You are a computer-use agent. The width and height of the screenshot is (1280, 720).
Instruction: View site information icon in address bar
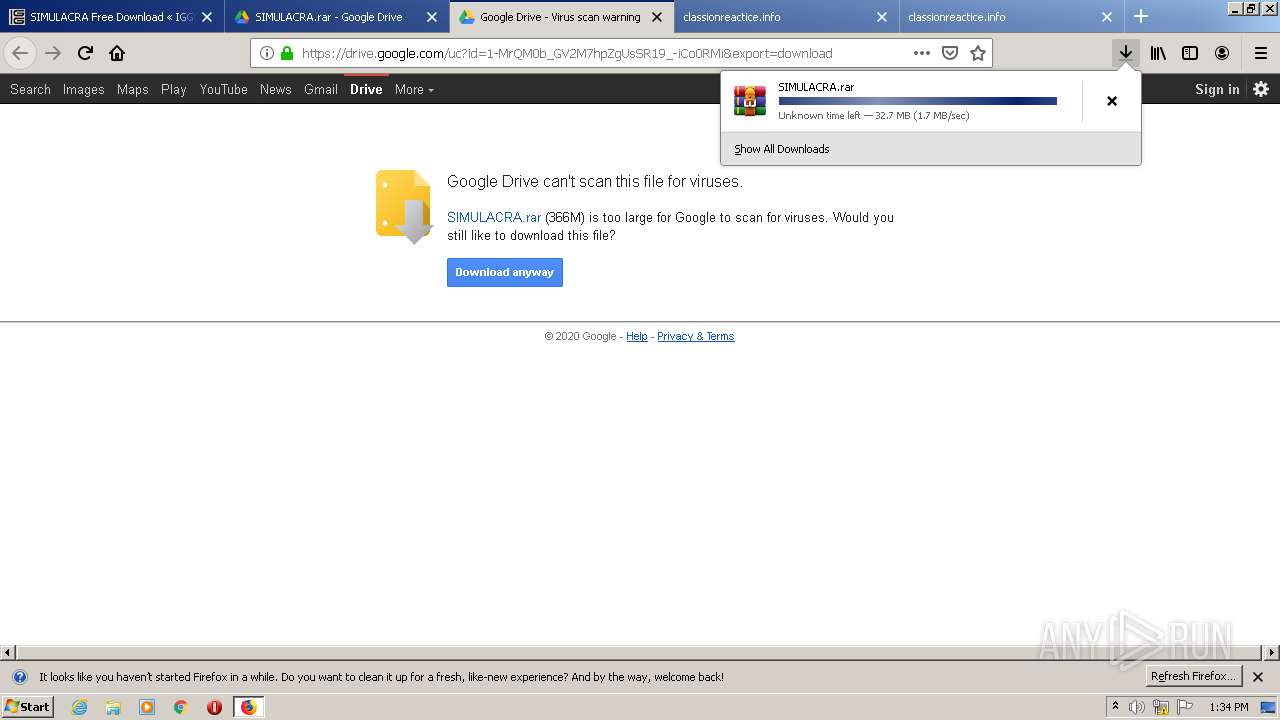pos(266,53)
